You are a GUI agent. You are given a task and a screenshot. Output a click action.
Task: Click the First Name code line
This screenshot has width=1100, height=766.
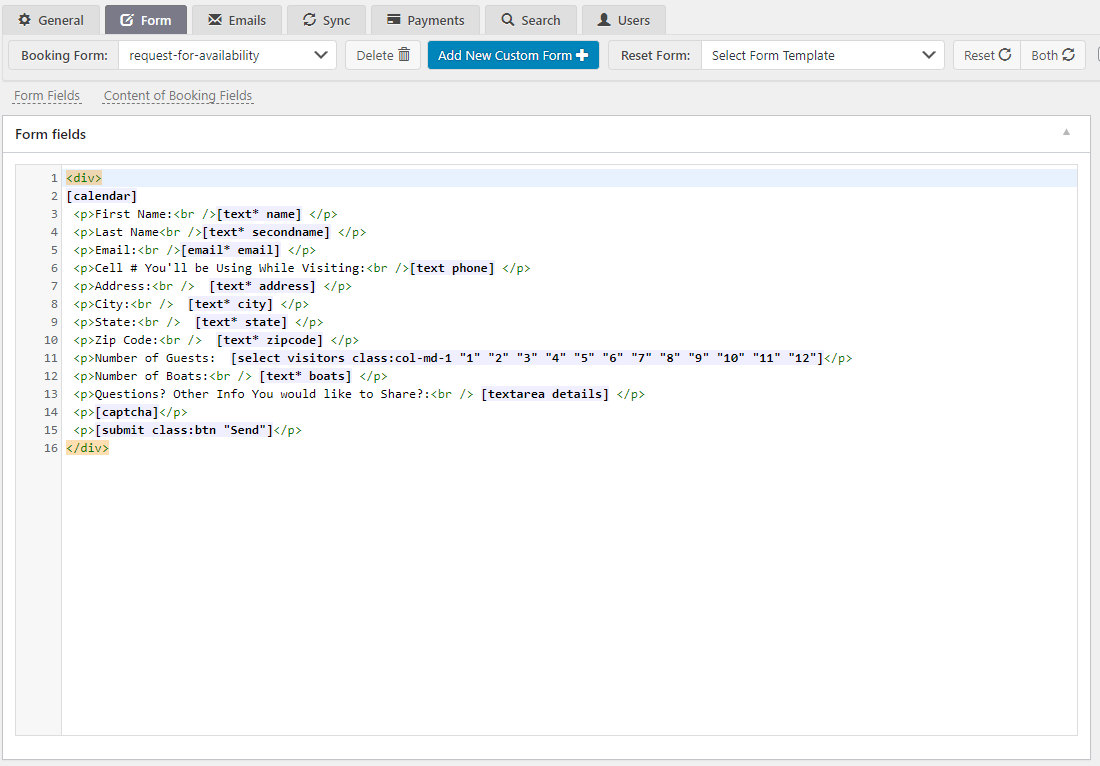pyautogui.click(x=205, y=214)
